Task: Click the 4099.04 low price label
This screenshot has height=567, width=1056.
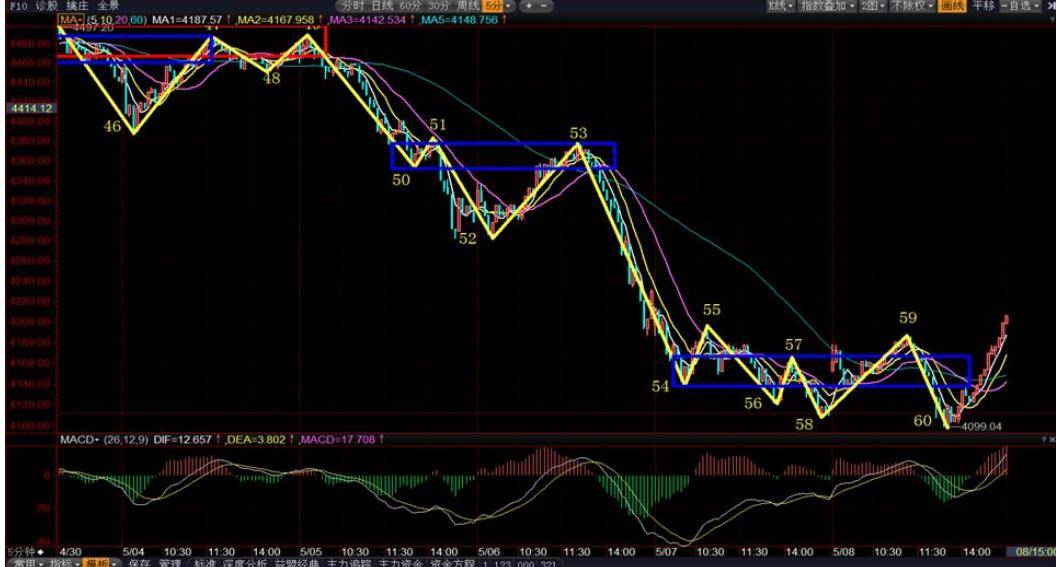Action: [981, 426]
